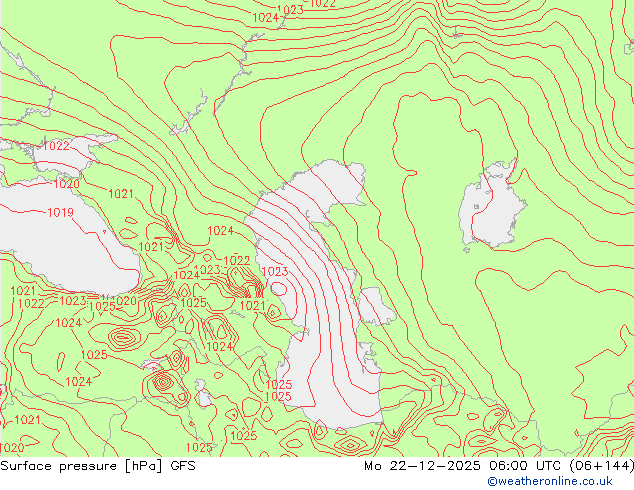Click the 1023 isobar label on the Caspian Sea
This screenshot has width=634, height=490.
click(x=275, y=272)
